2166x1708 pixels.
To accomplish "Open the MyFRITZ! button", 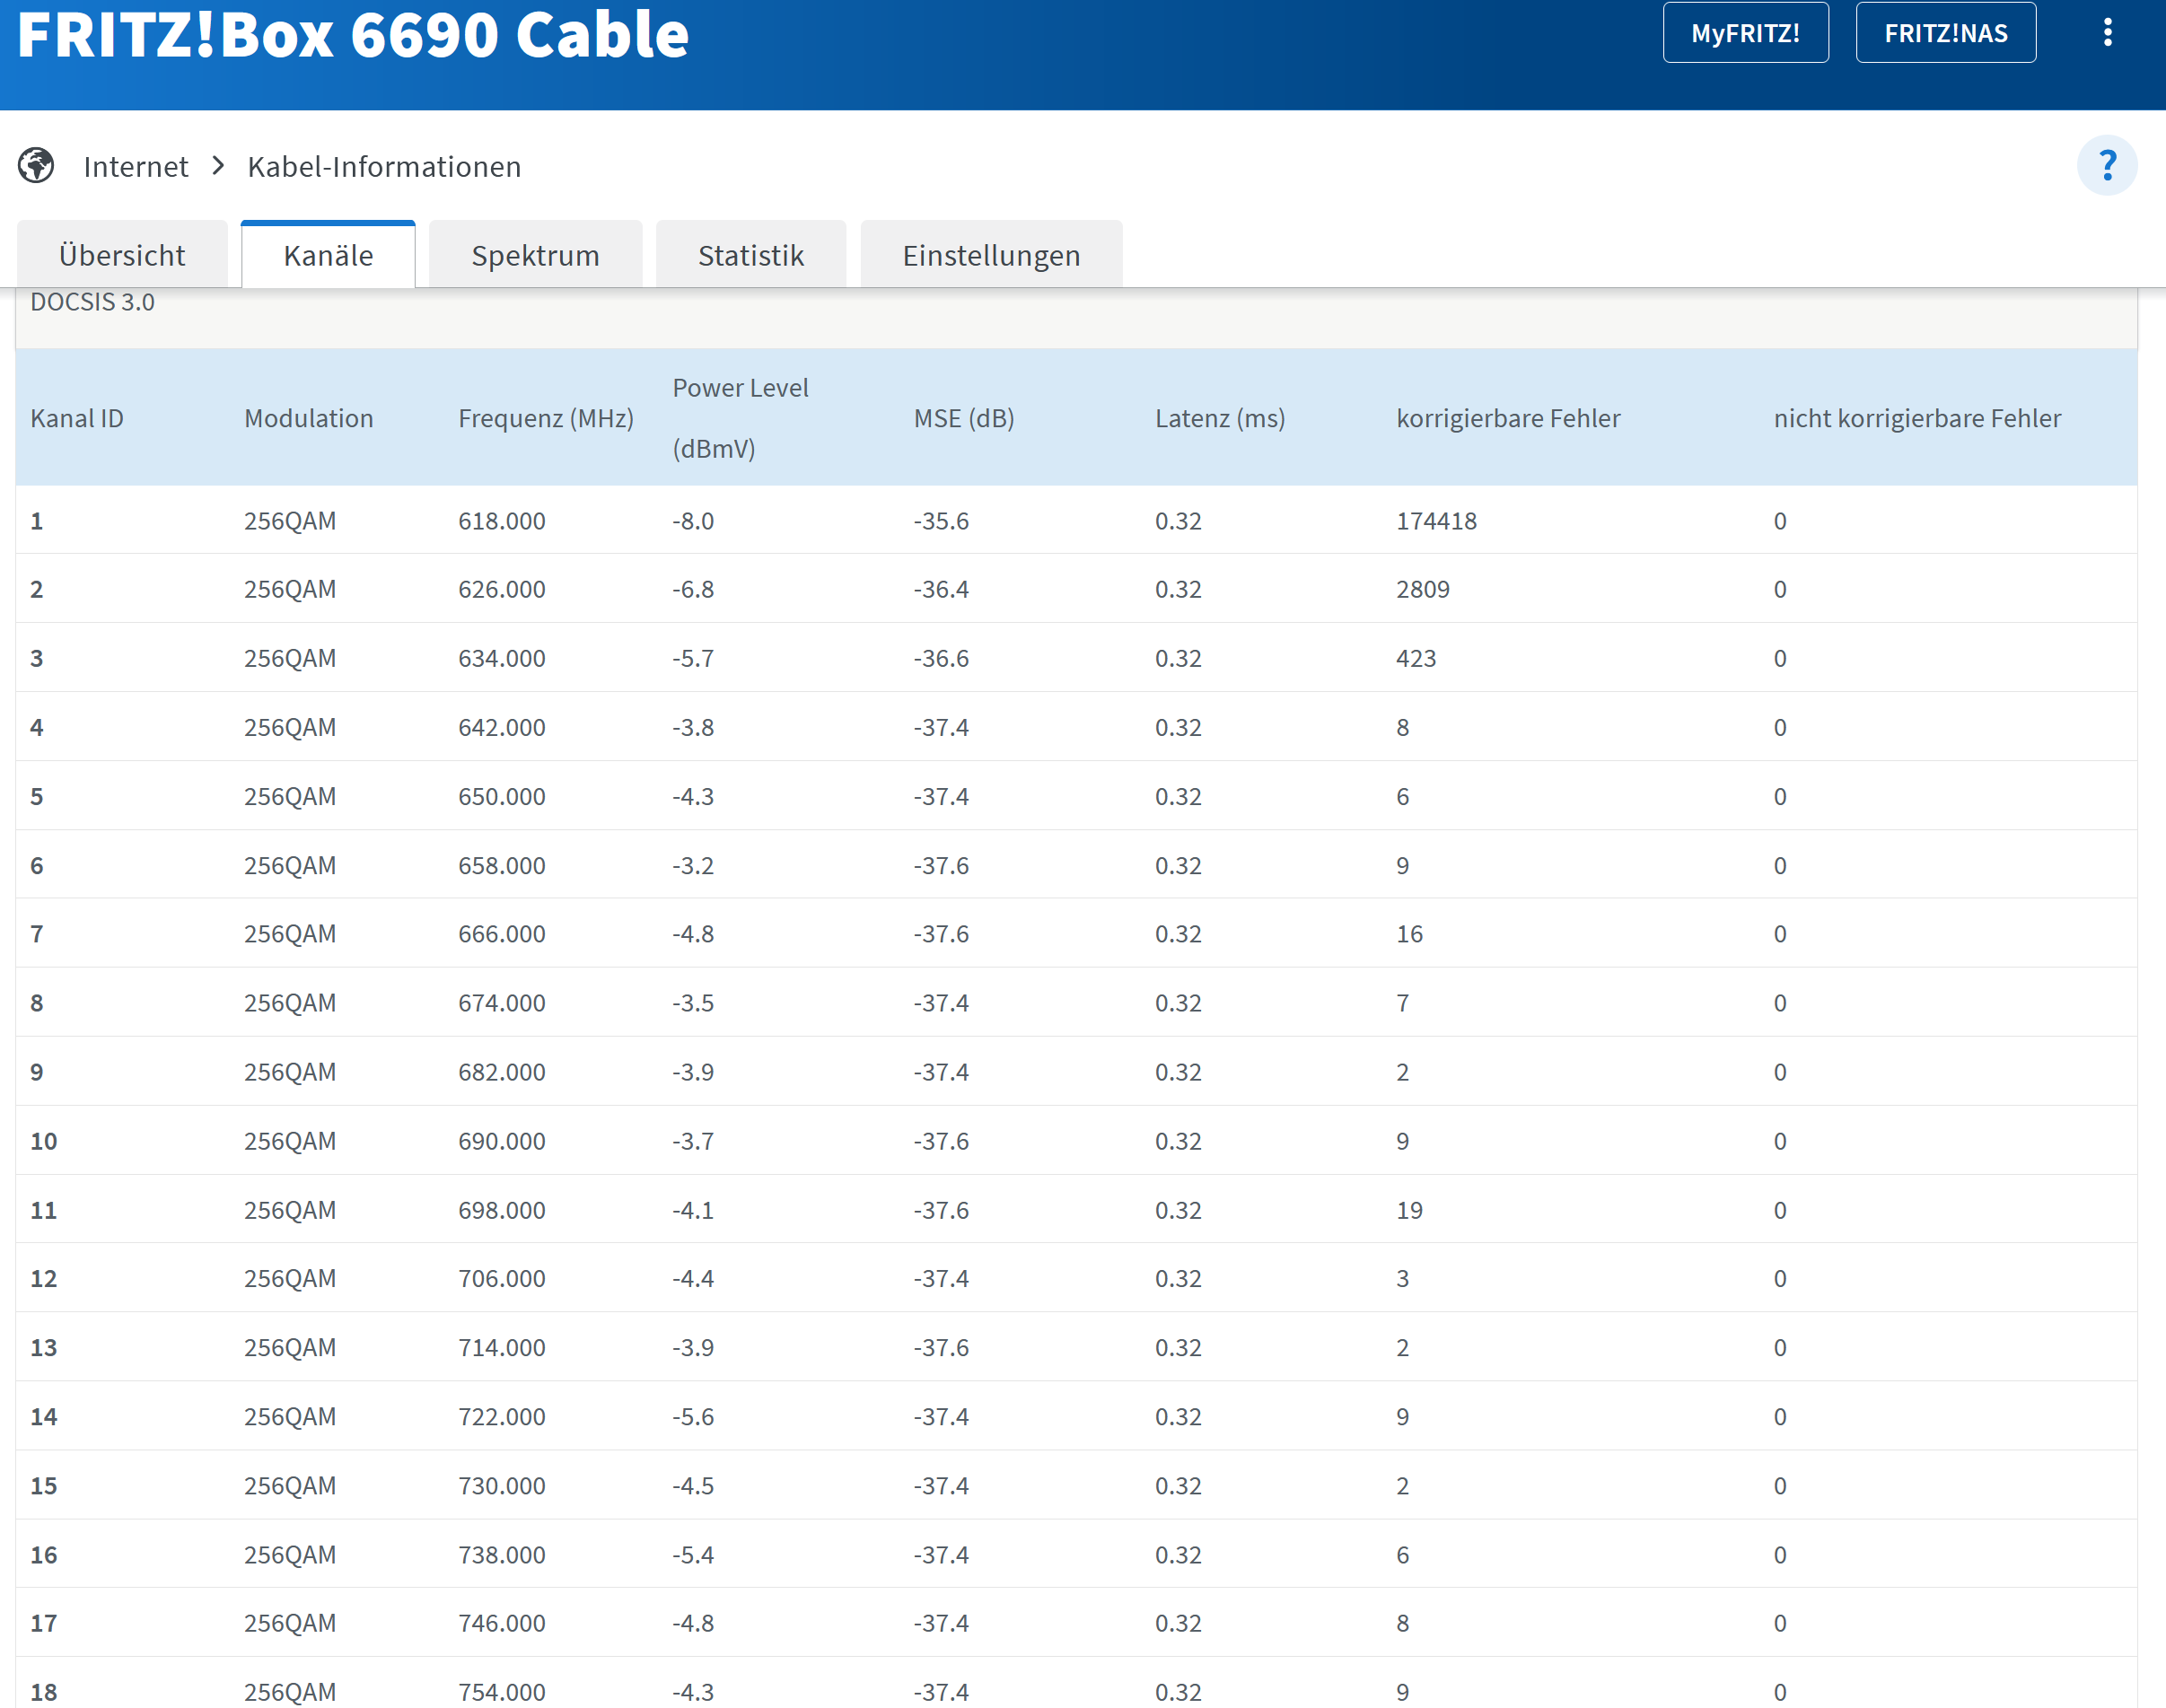I will tap(1745, 33).
